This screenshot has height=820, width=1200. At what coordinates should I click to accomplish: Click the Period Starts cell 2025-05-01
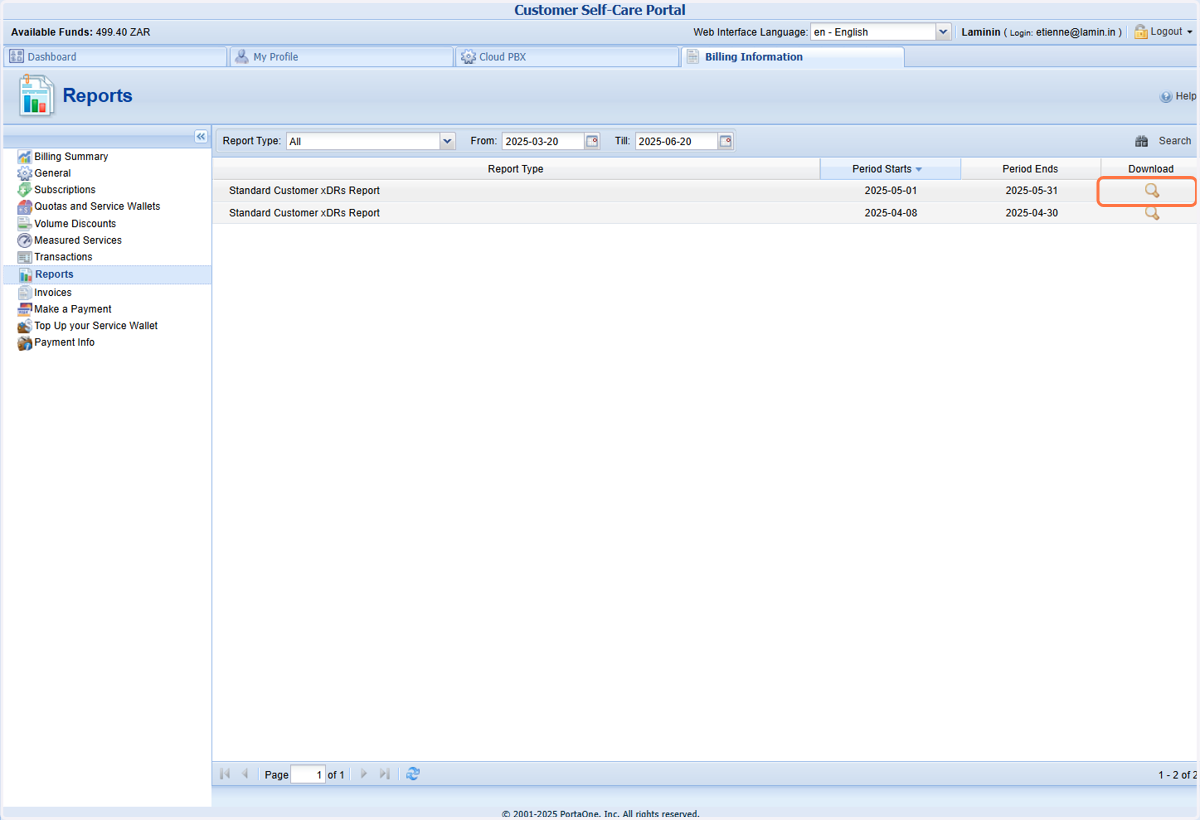coord(890,190)
